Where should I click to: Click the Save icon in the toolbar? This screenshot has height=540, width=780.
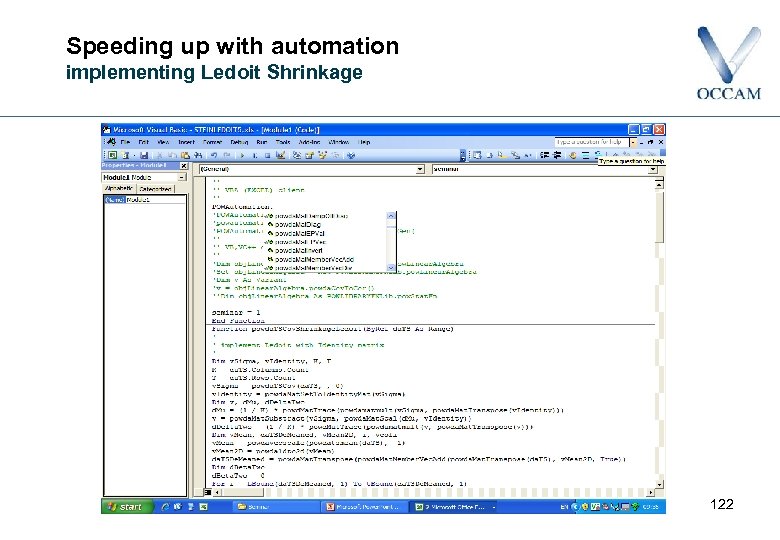(x=144, y=155)
